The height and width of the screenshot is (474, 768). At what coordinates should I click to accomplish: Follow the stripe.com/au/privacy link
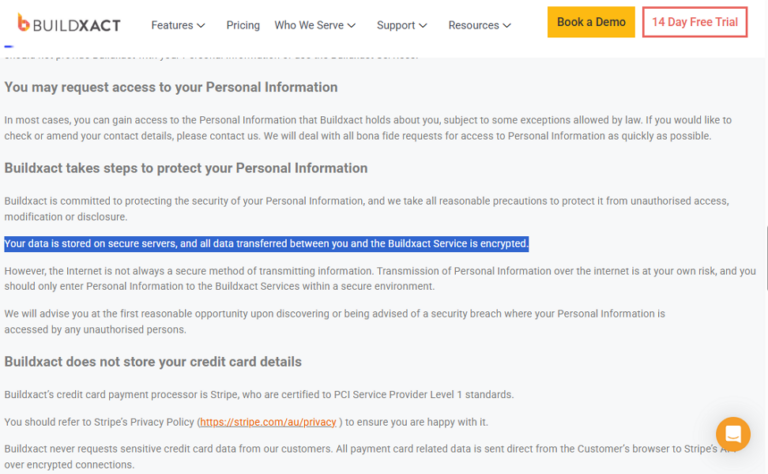coord(268,423)
